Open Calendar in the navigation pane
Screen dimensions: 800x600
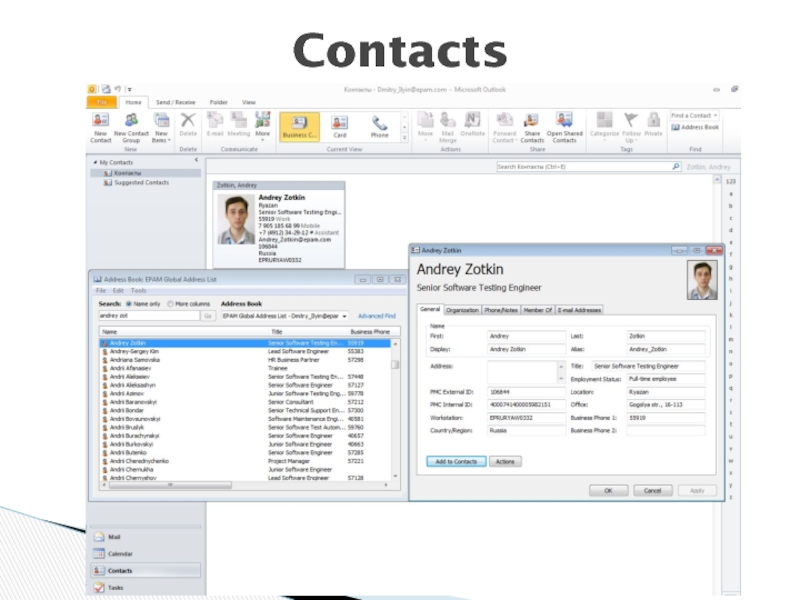pyautogui.click(x=119, y=554)
